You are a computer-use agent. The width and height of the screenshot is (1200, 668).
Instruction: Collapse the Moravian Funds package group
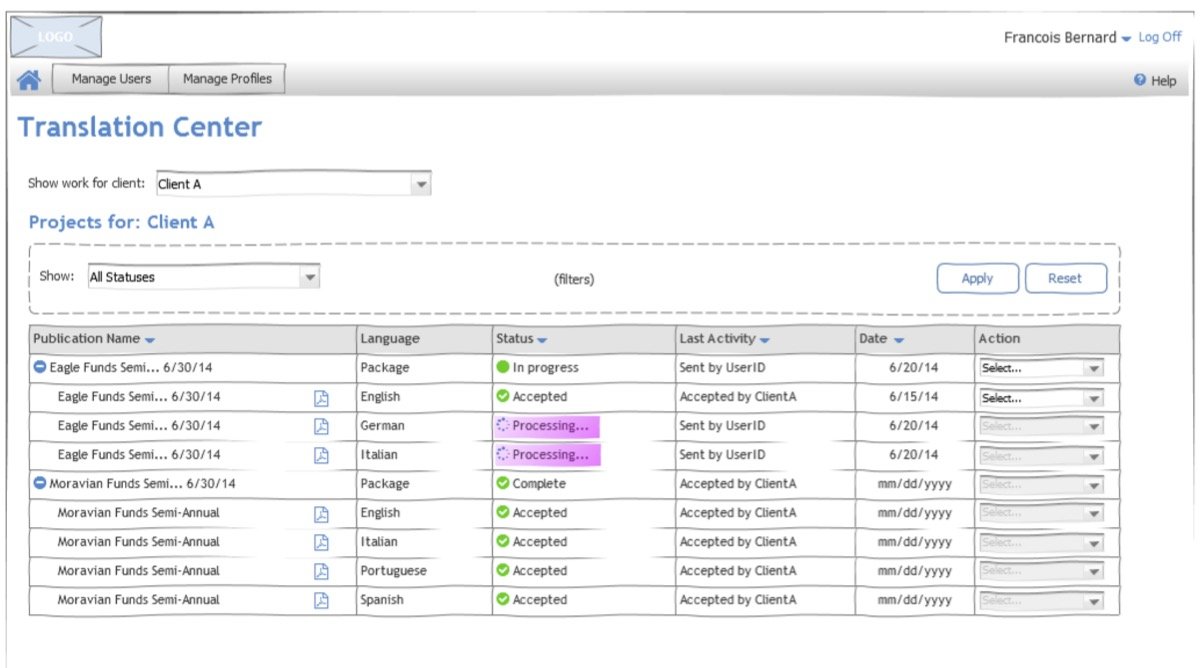40,483
